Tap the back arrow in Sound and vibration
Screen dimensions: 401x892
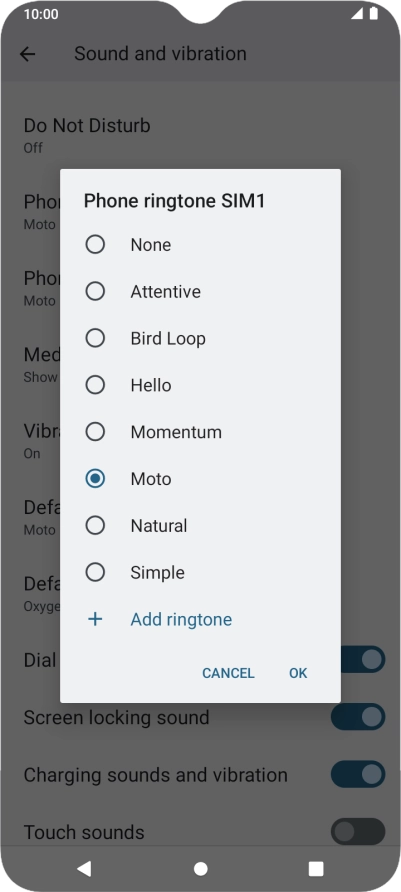coord(27,54)
